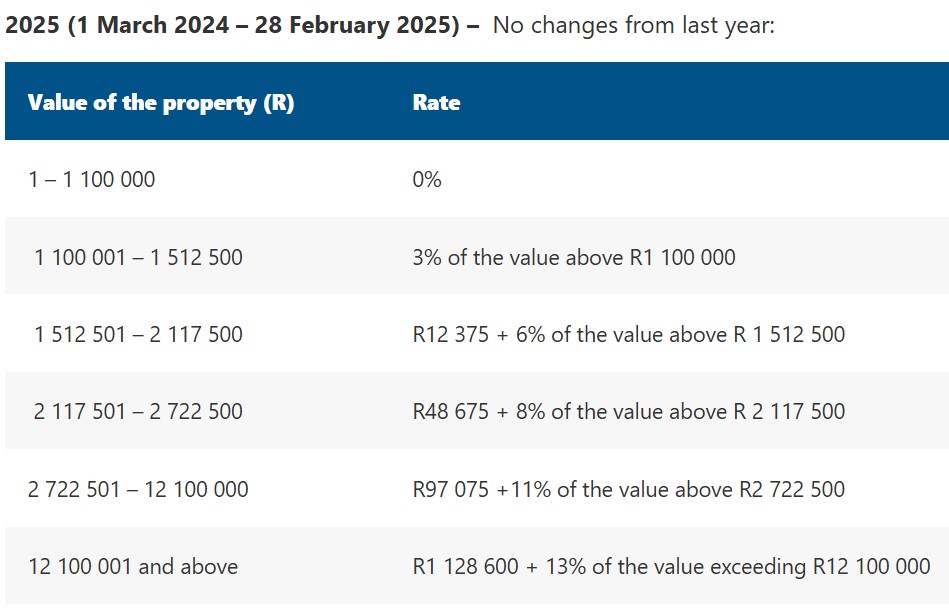Select the '2 117 501 – 2 722 500' cell
The width and height of the screenshot is (949, 609).
[x=138, y=411]
